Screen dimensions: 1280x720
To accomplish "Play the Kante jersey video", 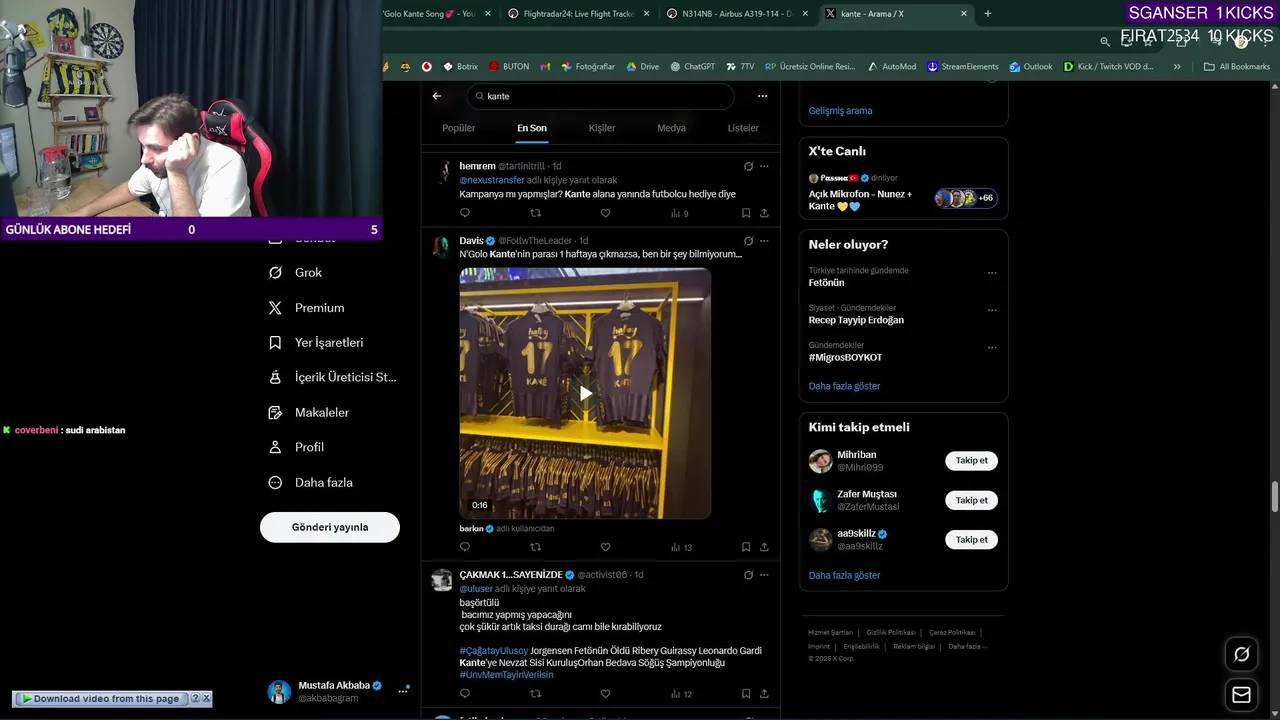I will click(x=585, y=393).
